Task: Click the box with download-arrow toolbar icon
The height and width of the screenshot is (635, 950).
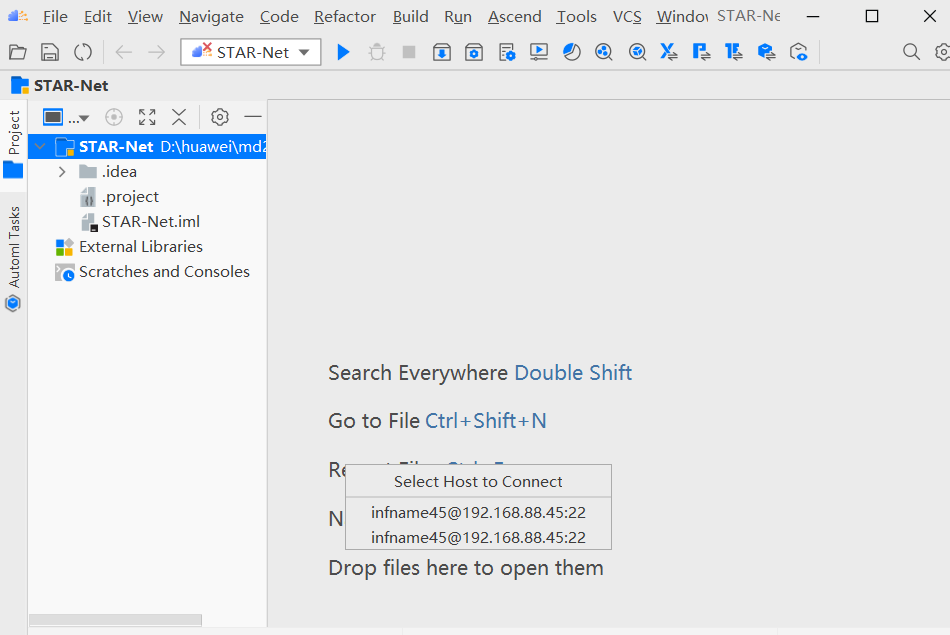Action: 442,53
